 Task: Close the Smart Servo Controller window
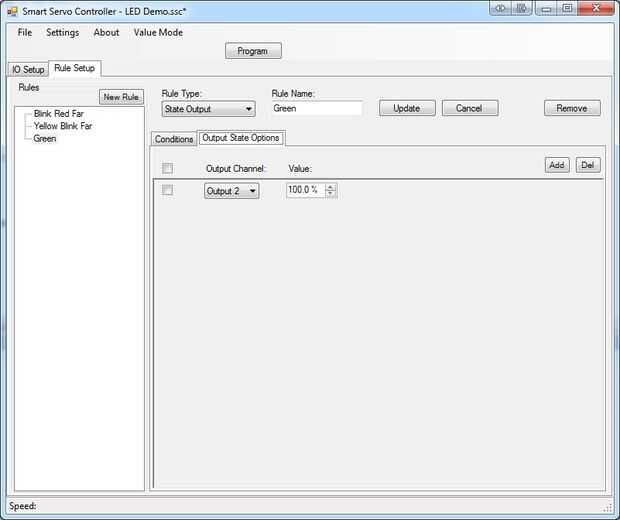coord(596,8)
